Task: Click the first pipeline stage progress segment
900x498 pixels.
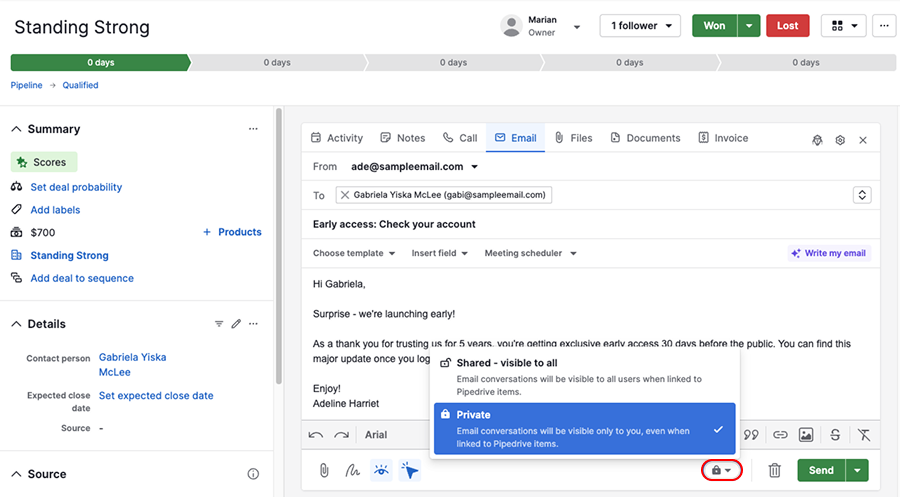Action: [100, 62]
